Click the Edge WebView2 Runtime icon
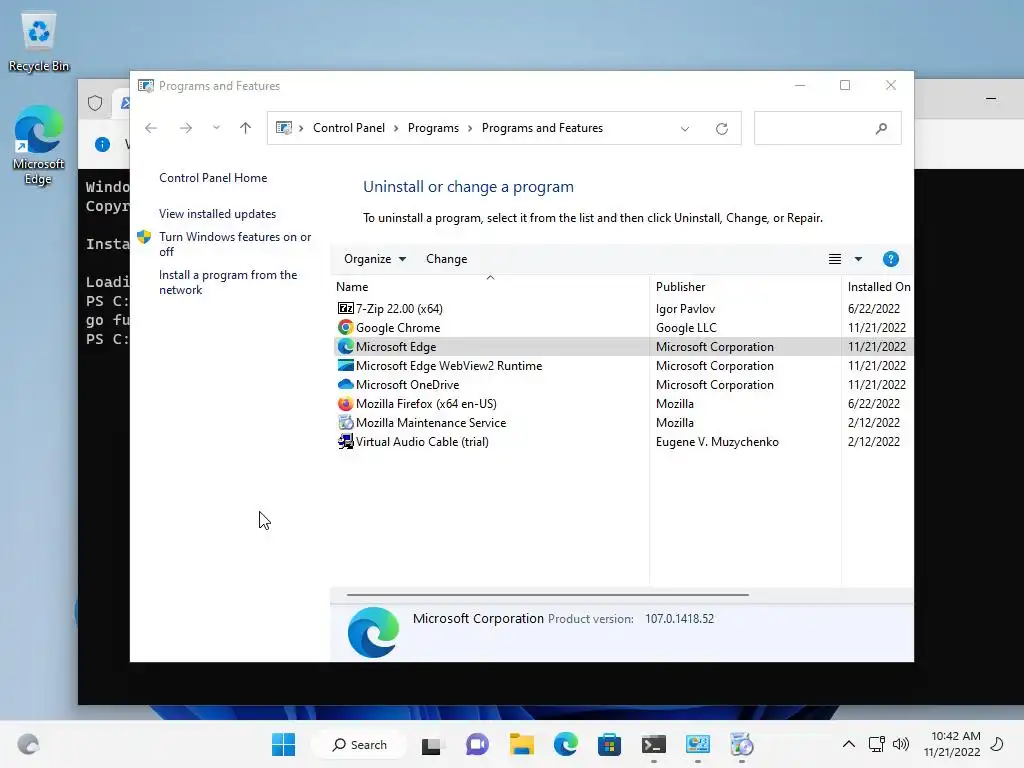This screenshot has height=768, width=1024. (x=345, y=365)
